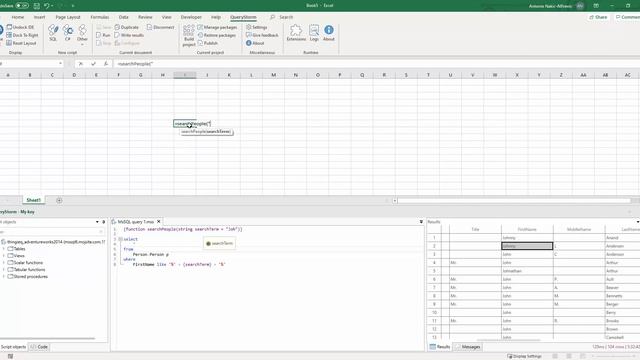
Task: Expand Scalar functions node
Action: [4, 262]
